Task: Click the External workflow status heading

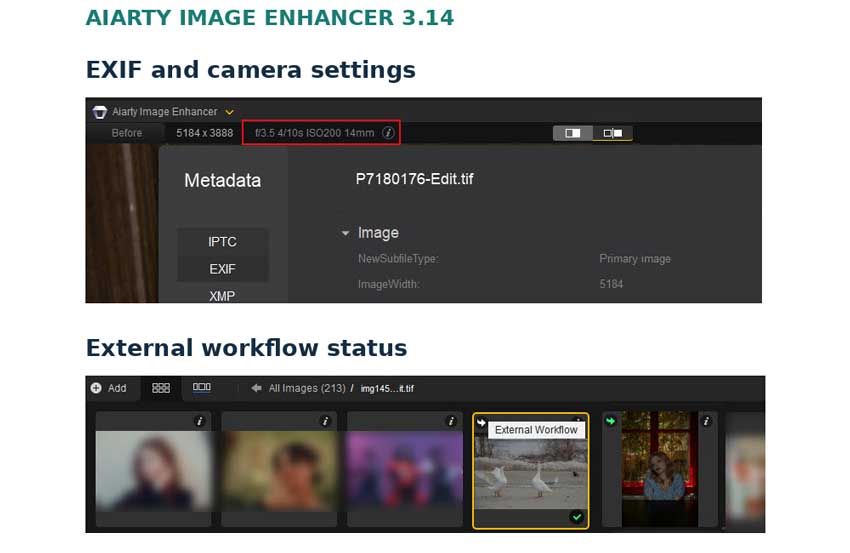Action: click(x=246, y=348)
